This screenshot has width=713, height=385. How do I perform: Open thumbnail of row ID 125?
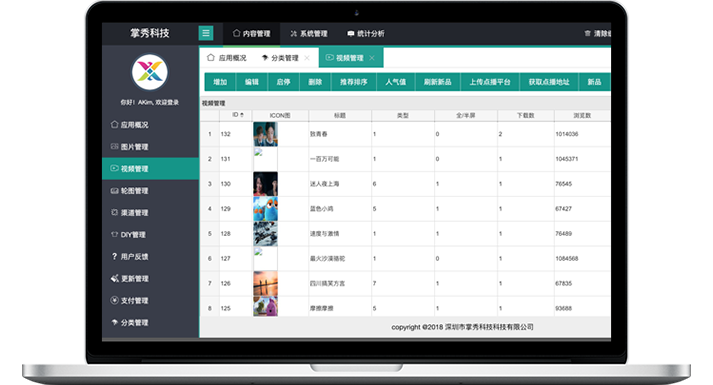(265, 306)
